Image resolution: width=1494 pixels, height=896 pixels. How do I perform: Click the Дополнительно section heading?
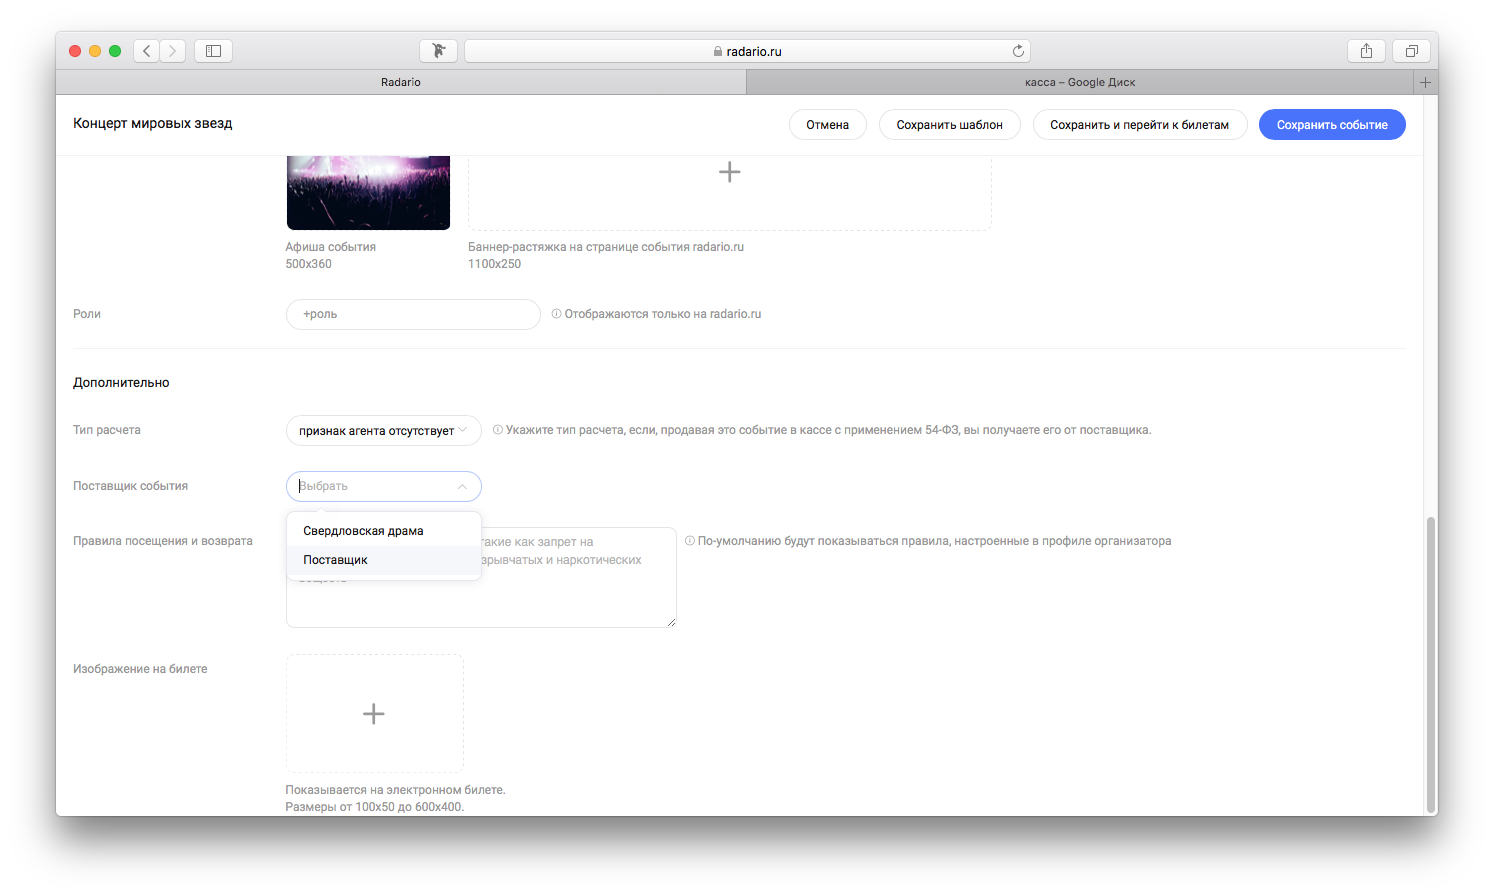(121, 383)
